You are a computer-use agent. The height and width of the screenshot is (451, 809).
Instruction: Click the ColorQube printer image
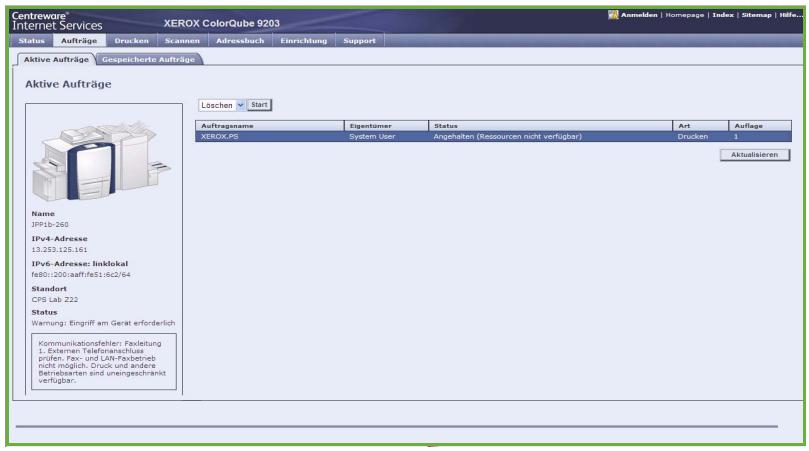pos(102,161)
